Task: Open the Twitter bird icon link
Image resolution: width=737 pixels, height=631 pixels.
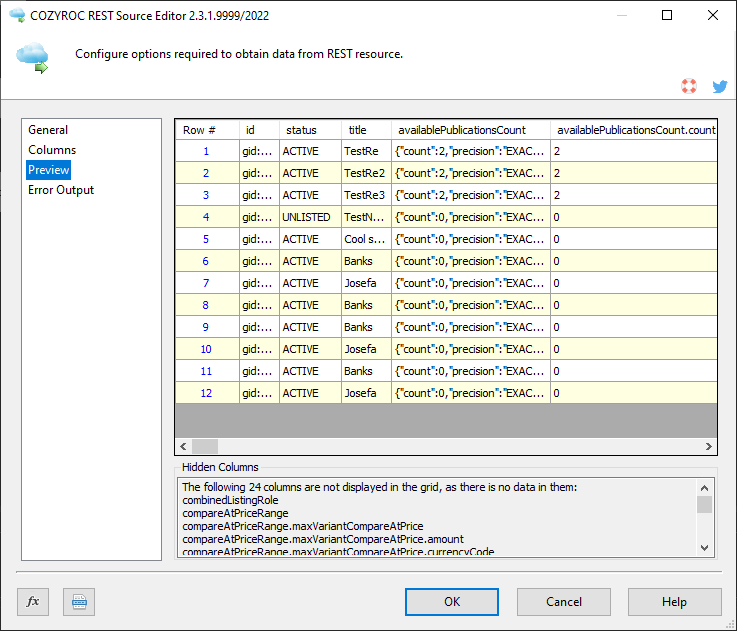Action: [x=719, y=87]
